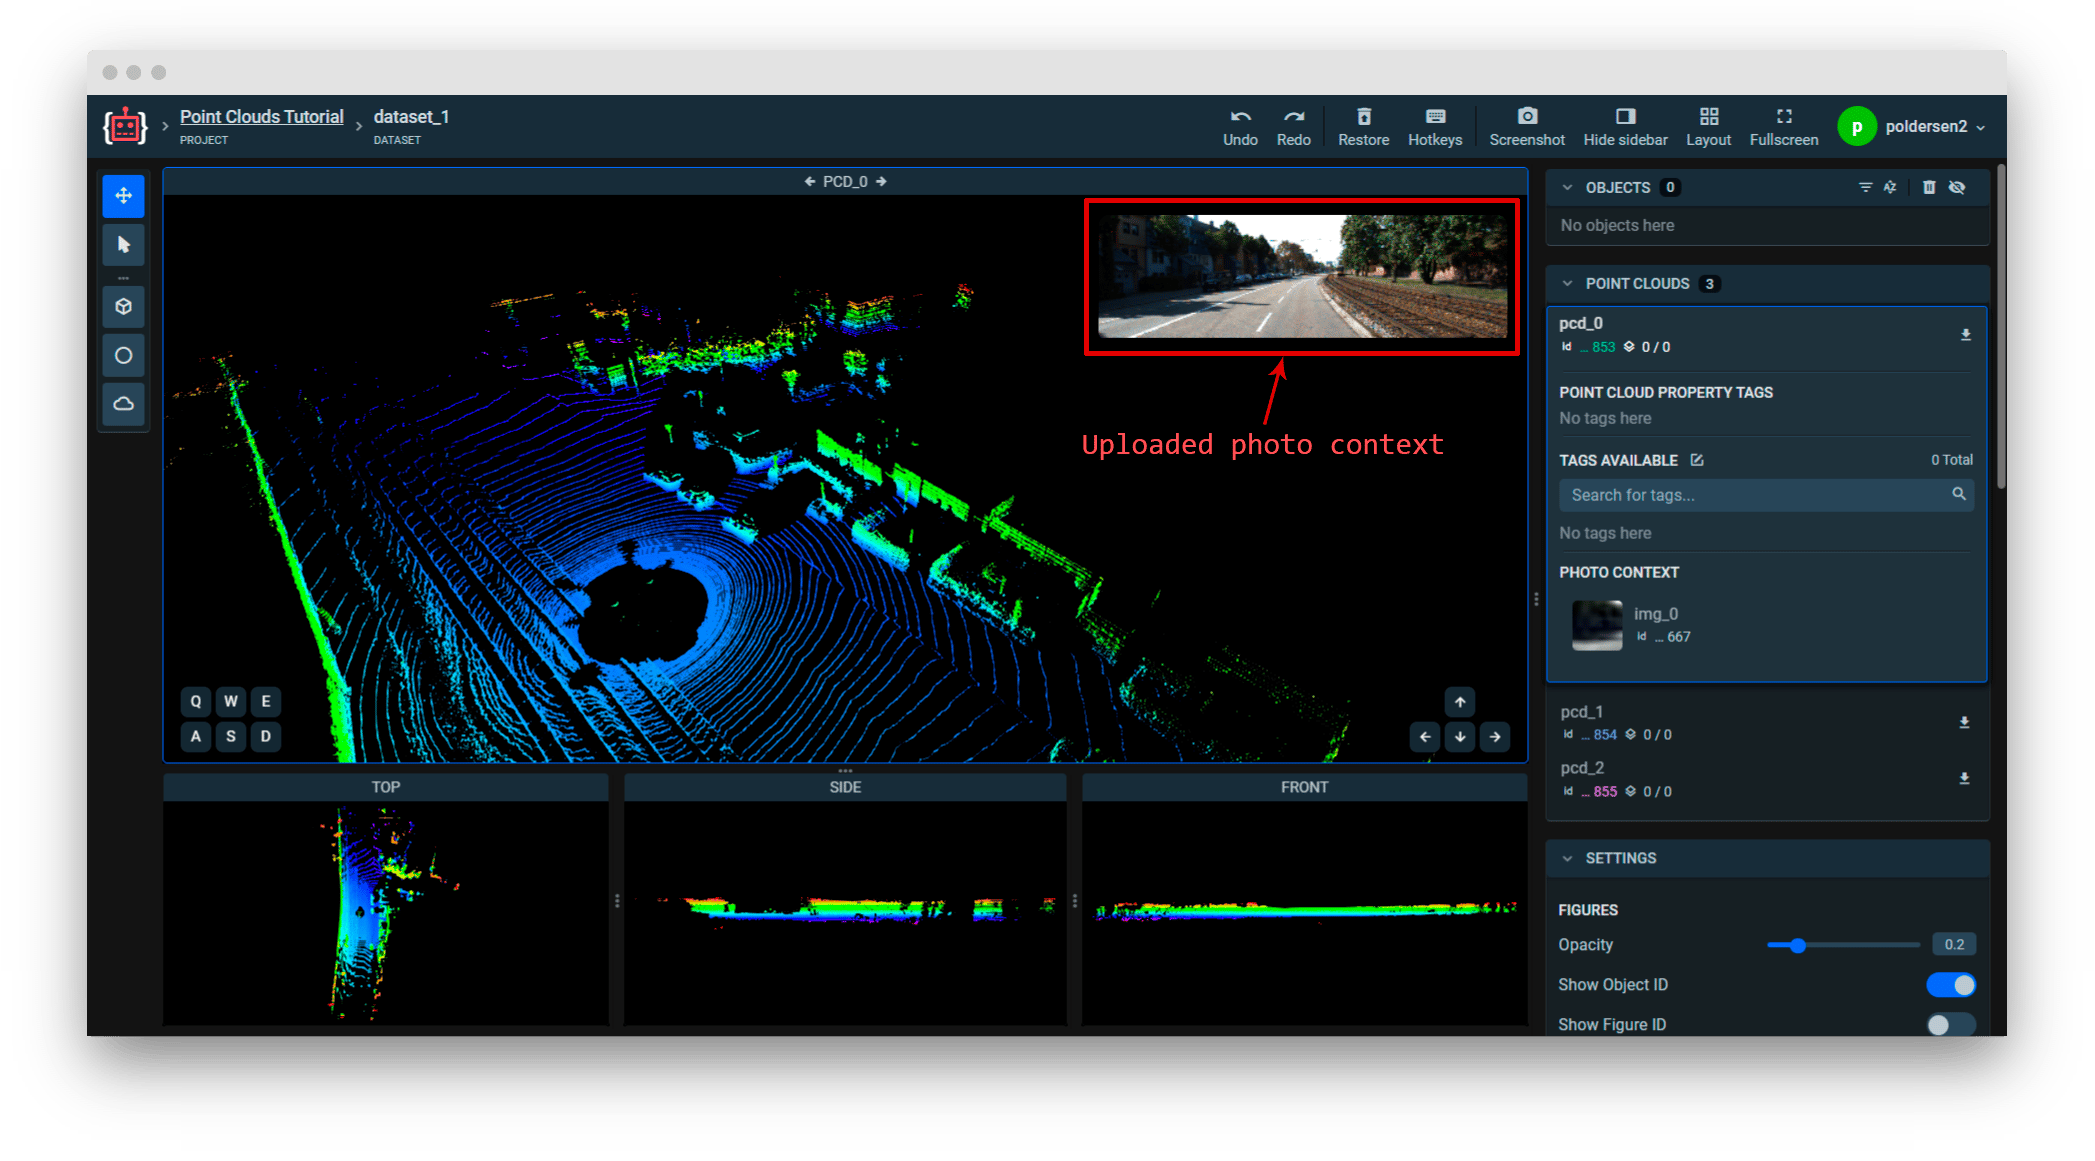This screenshot has width=2095, height=1161.
Task: Download the pcd_0 point cloud
Action: tap(1966, 335)
